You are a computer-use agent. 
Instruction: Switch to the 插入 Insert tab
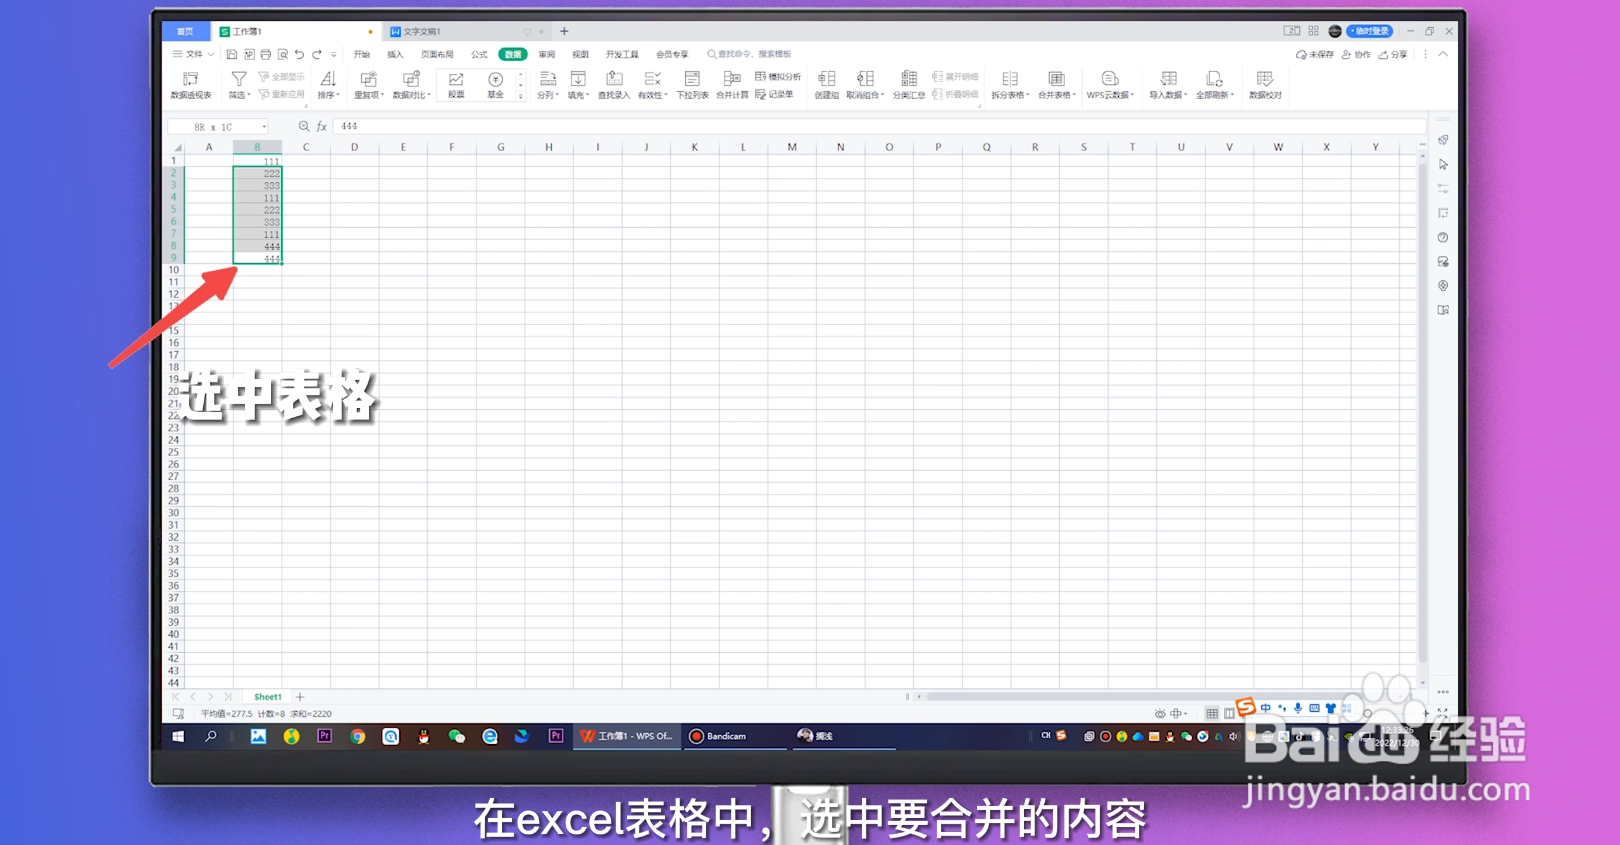[x=396, y=54]
